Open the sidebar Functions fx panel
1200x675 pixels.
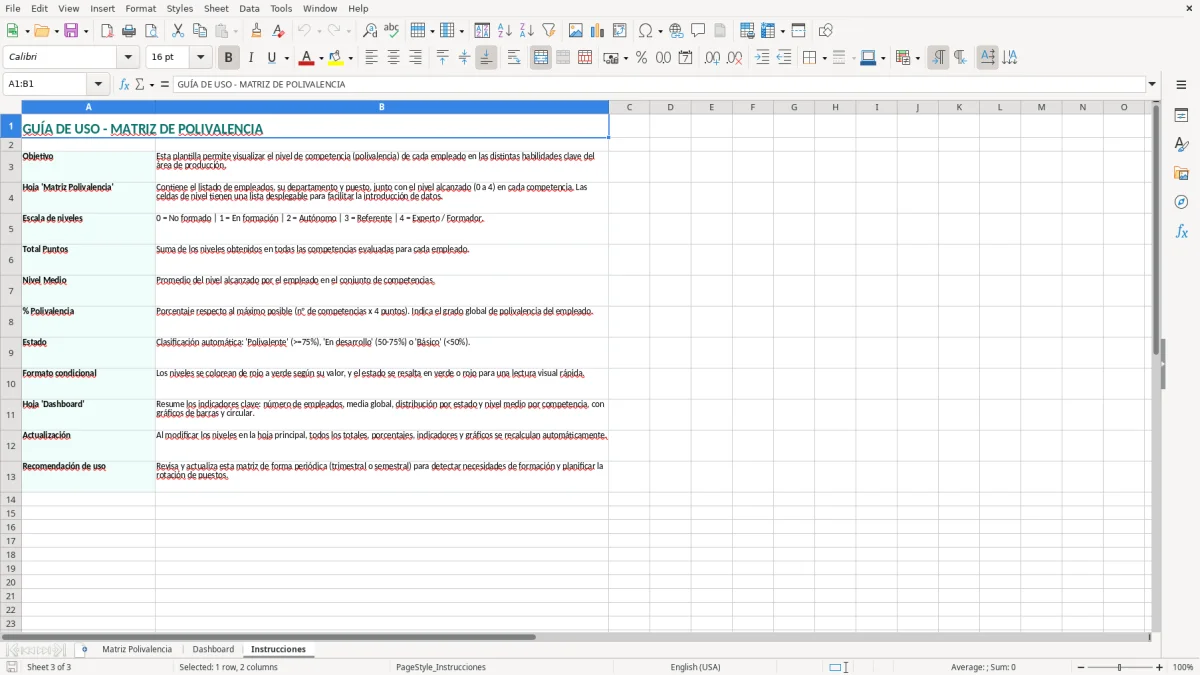click(1181, 231)
